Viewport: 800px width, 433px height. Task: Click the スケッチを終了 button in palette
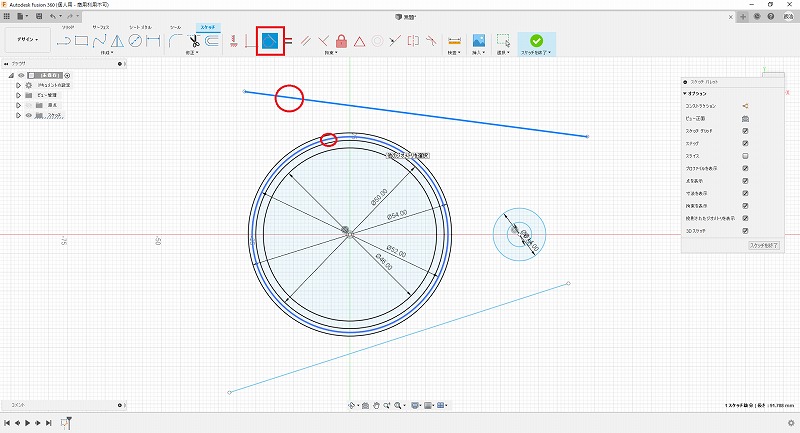[763, 244]
